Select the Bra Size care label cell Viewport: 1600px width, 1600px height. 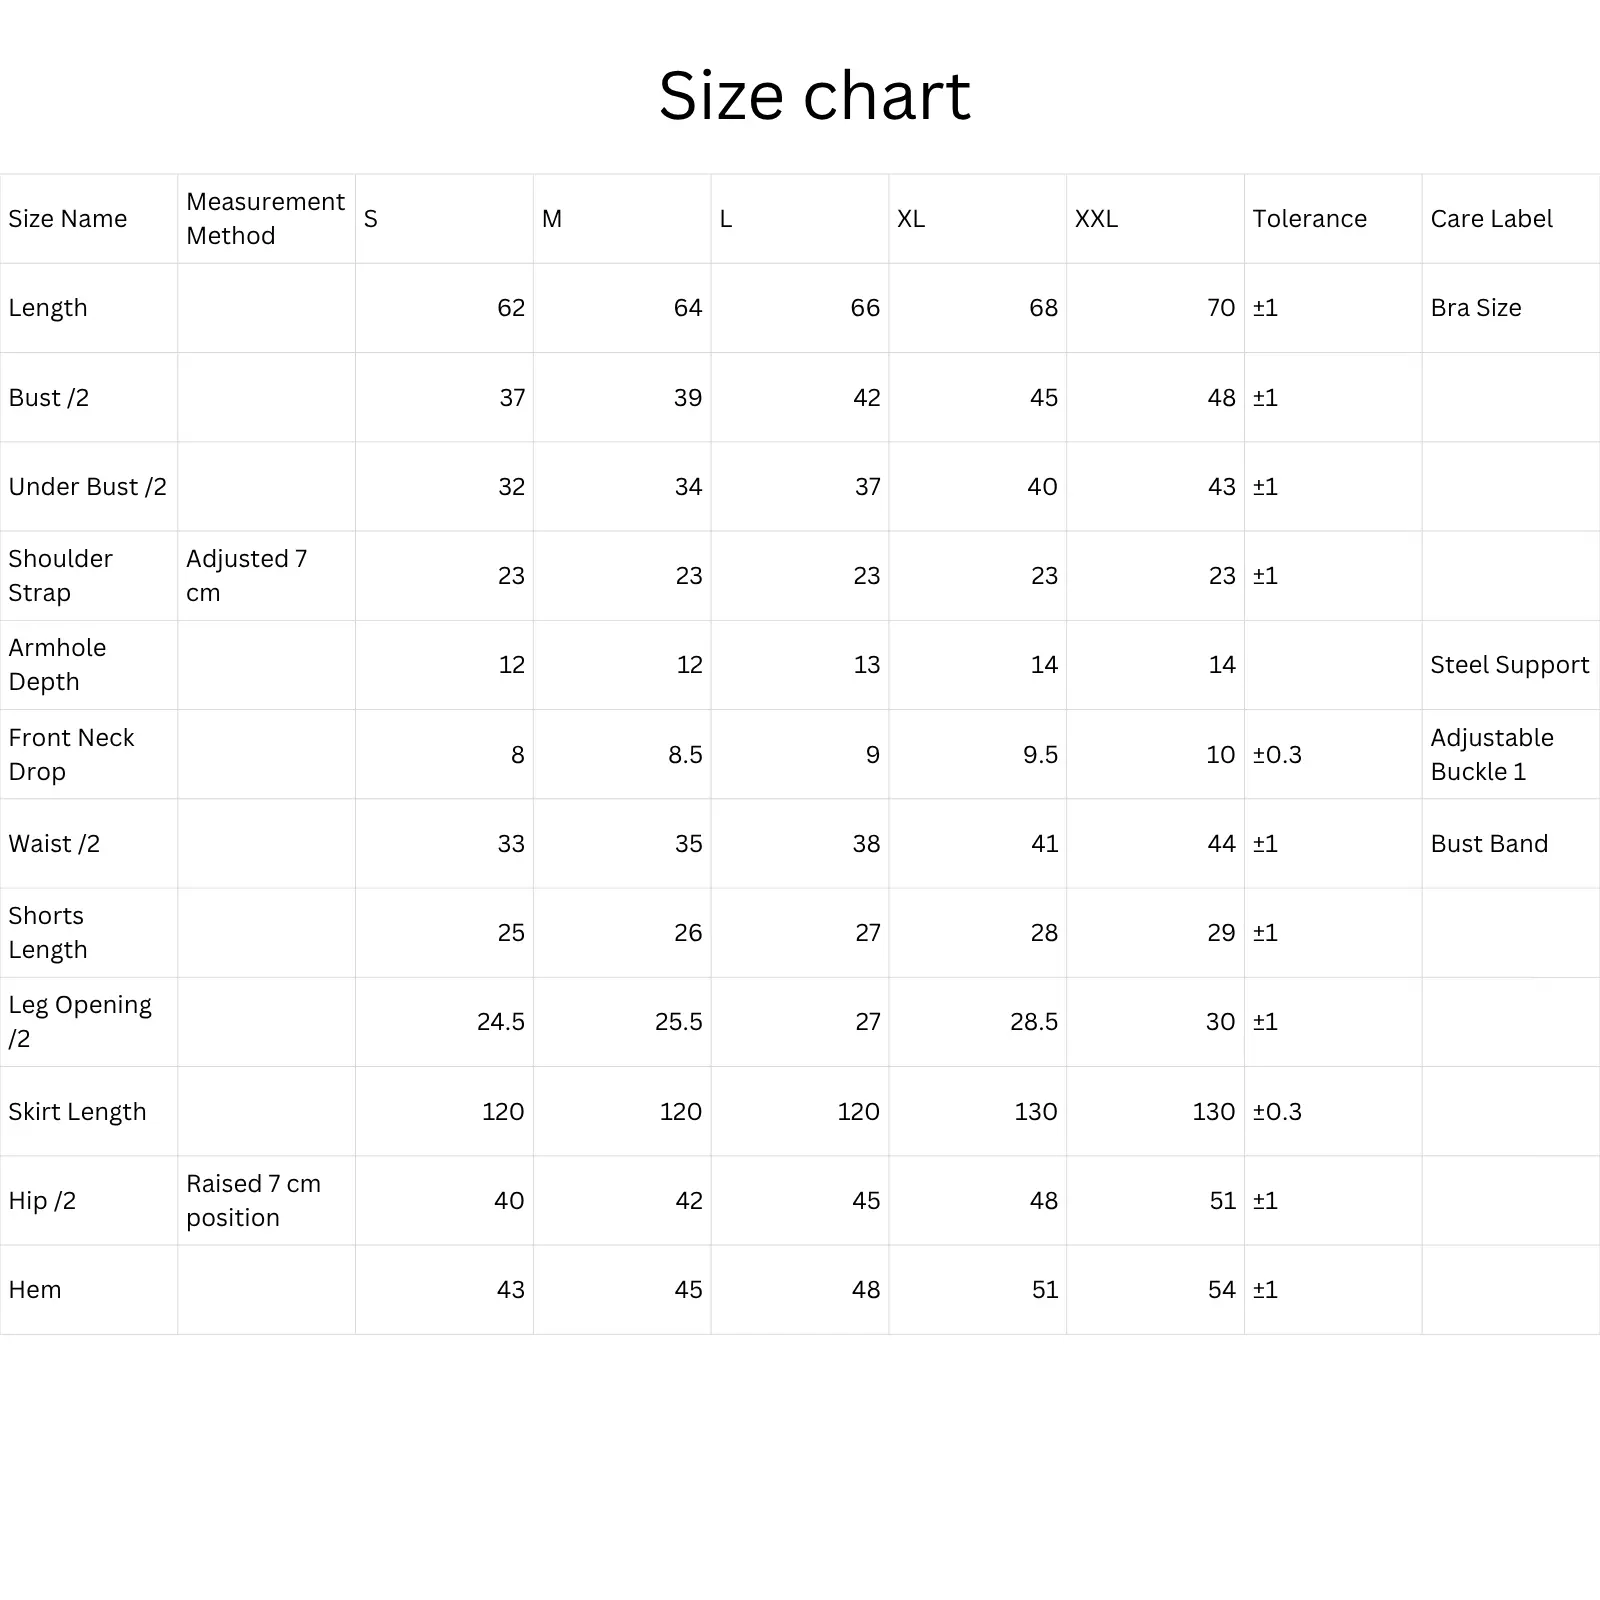[x=1475, y=308]
